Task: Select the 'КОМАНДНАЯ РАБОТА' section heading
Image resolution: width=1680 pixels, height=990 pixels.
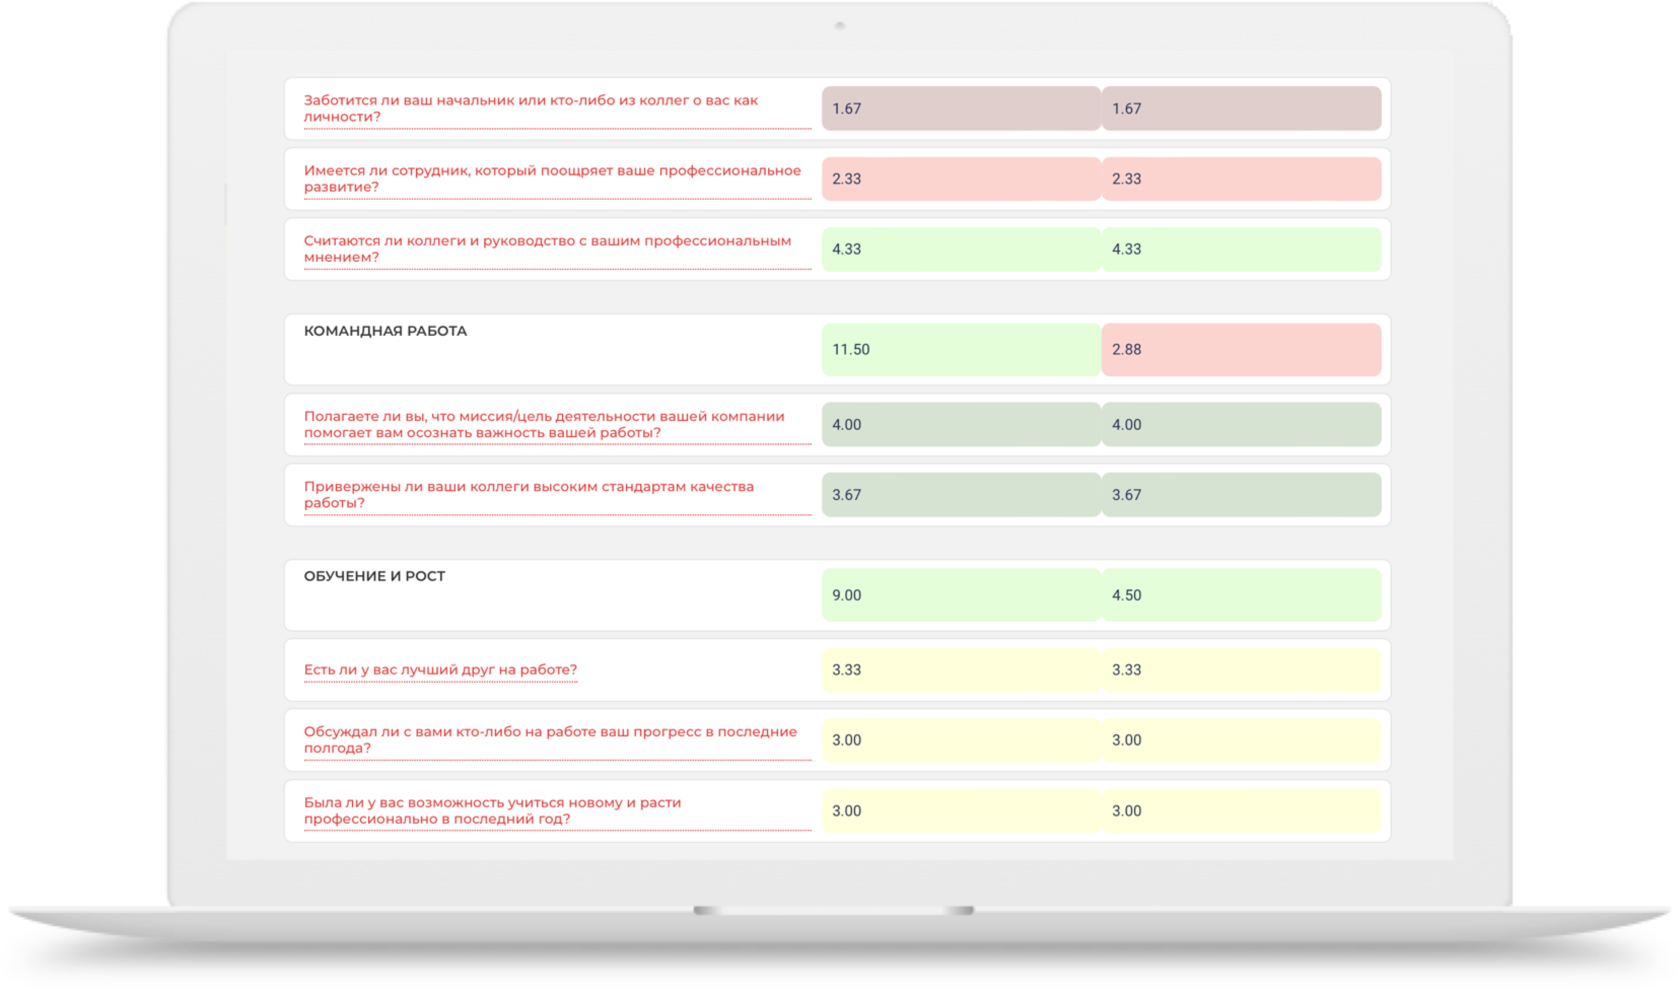Action: point(385,331)
